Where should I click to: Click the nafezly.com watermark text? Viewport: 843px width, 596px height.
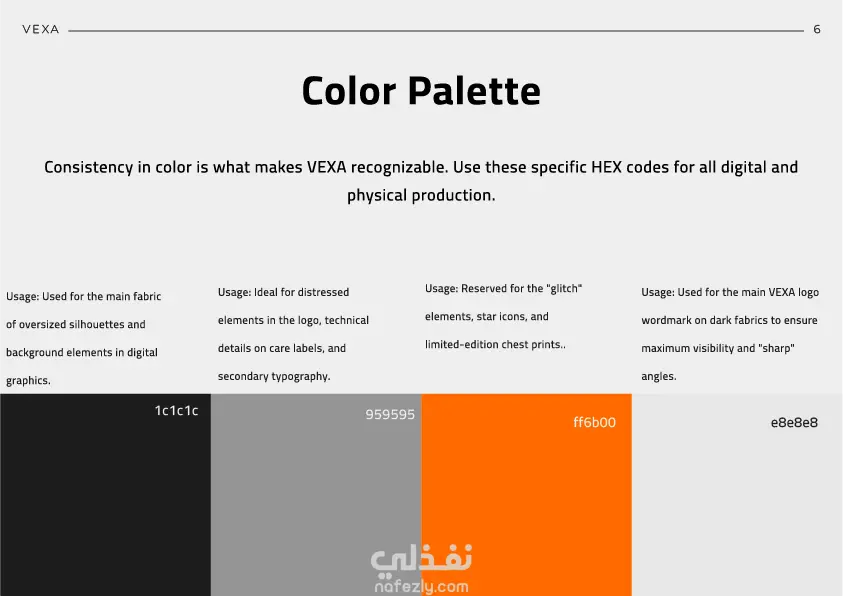click(421, 586)
